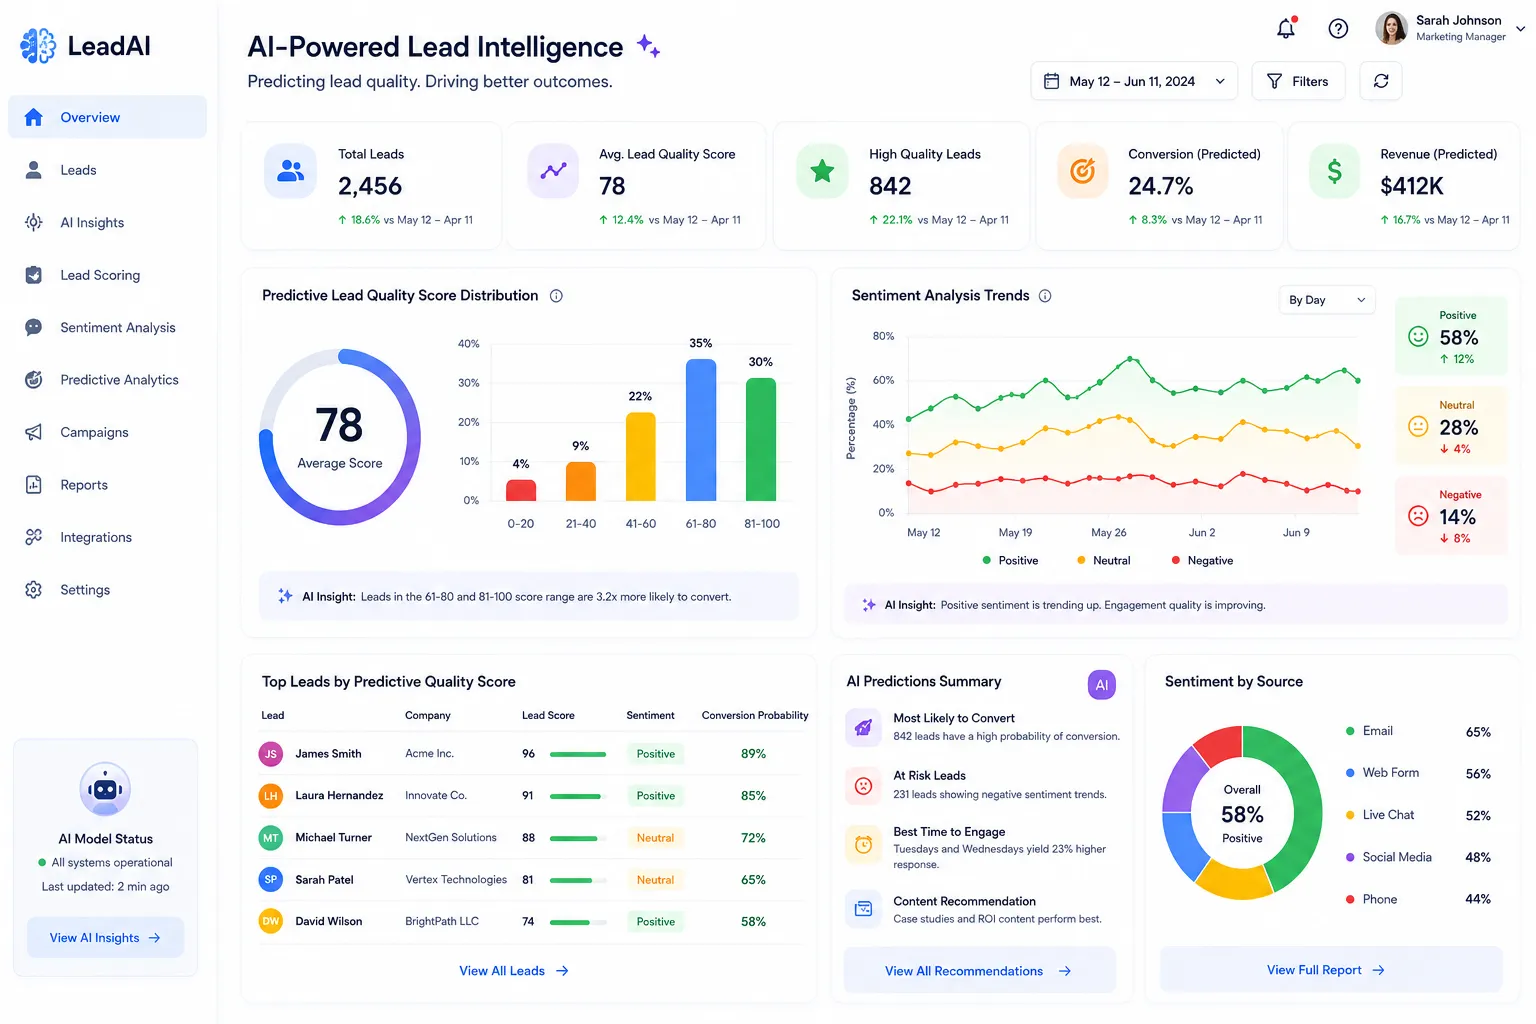
Task: Click the Web Form source legend entry
Action: 1418,774
